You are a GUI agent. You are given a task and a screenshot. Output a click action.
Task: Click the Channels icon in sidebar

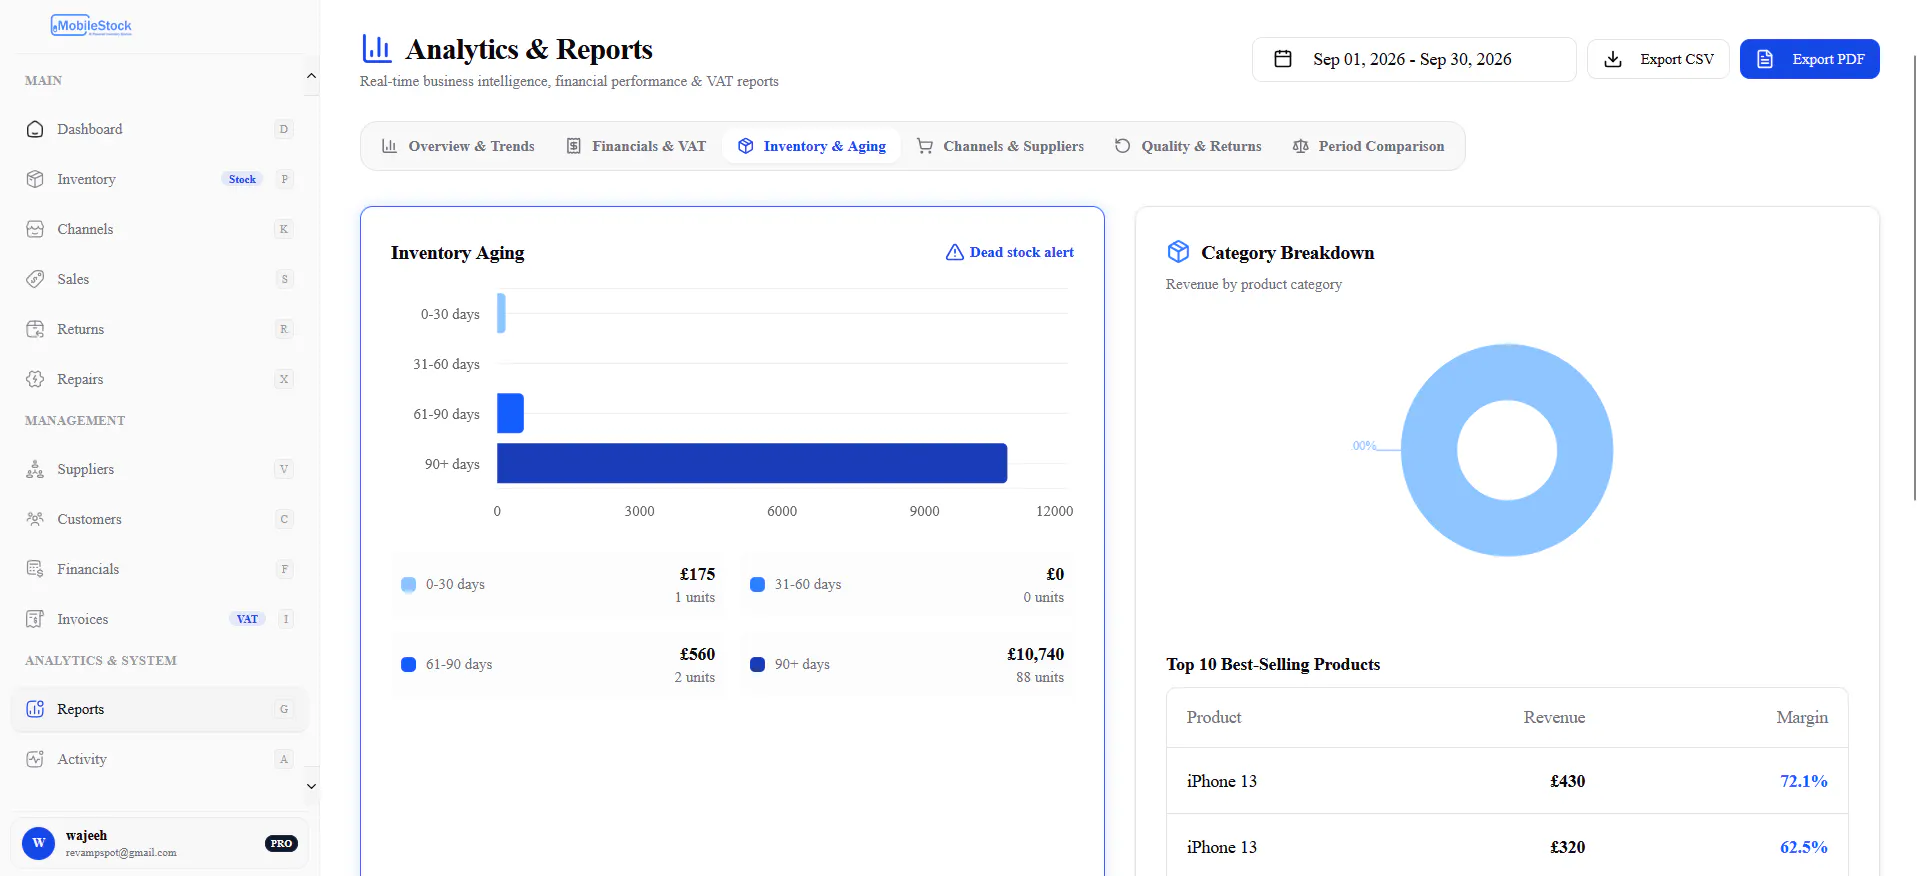click(x=35, y=229)
